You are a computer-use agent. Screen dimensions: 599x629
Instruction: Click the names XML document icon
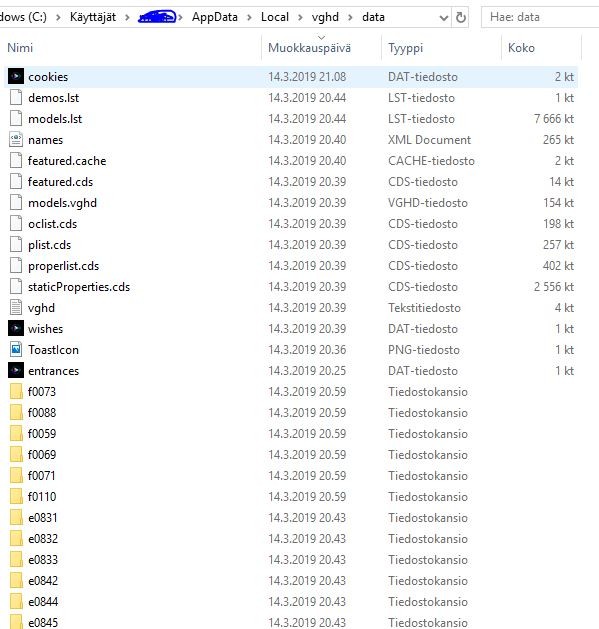coord(16,140)
